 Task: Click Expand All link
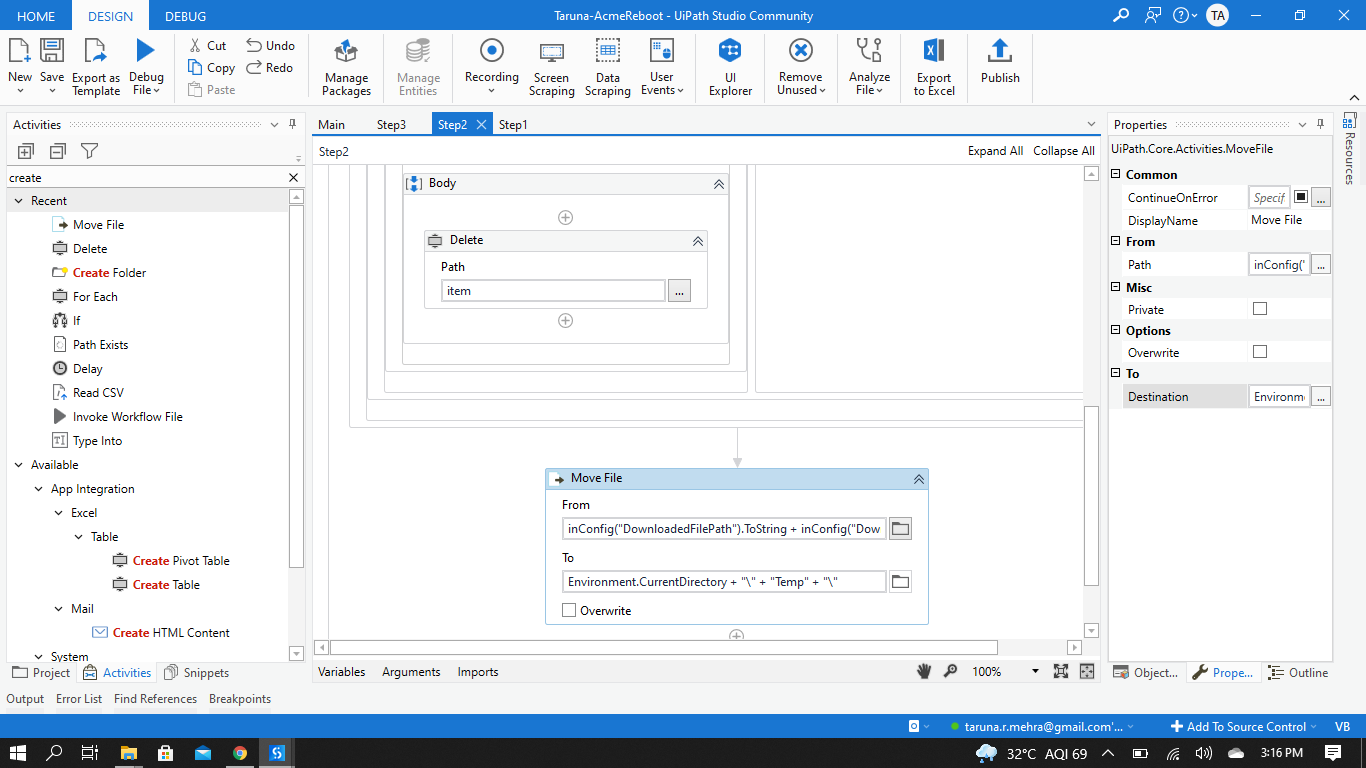(995, 151)
